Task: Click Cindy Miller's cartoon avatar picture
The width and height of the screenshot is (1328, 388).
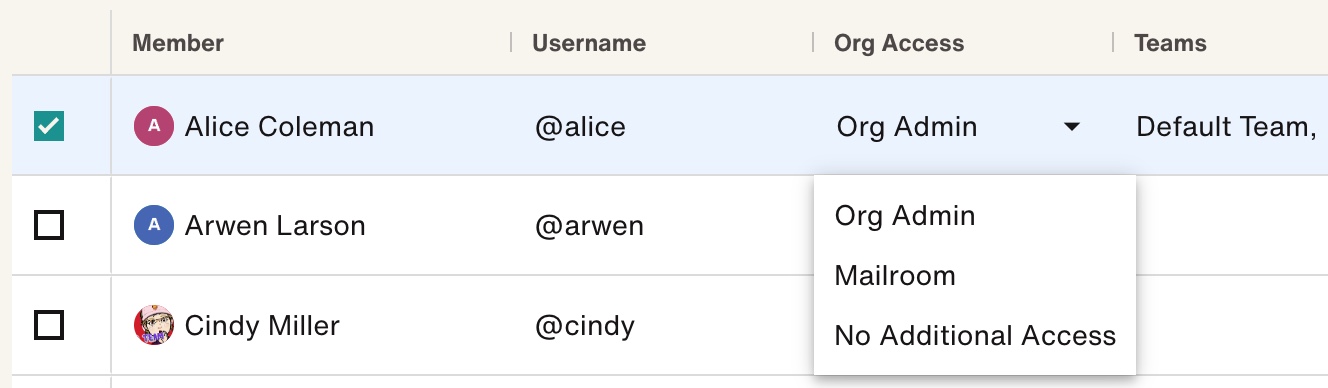Action: 154,326
